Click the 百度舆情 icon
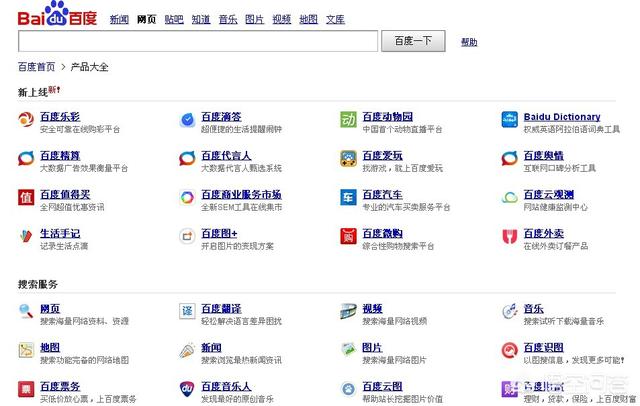 pos(509,158)
